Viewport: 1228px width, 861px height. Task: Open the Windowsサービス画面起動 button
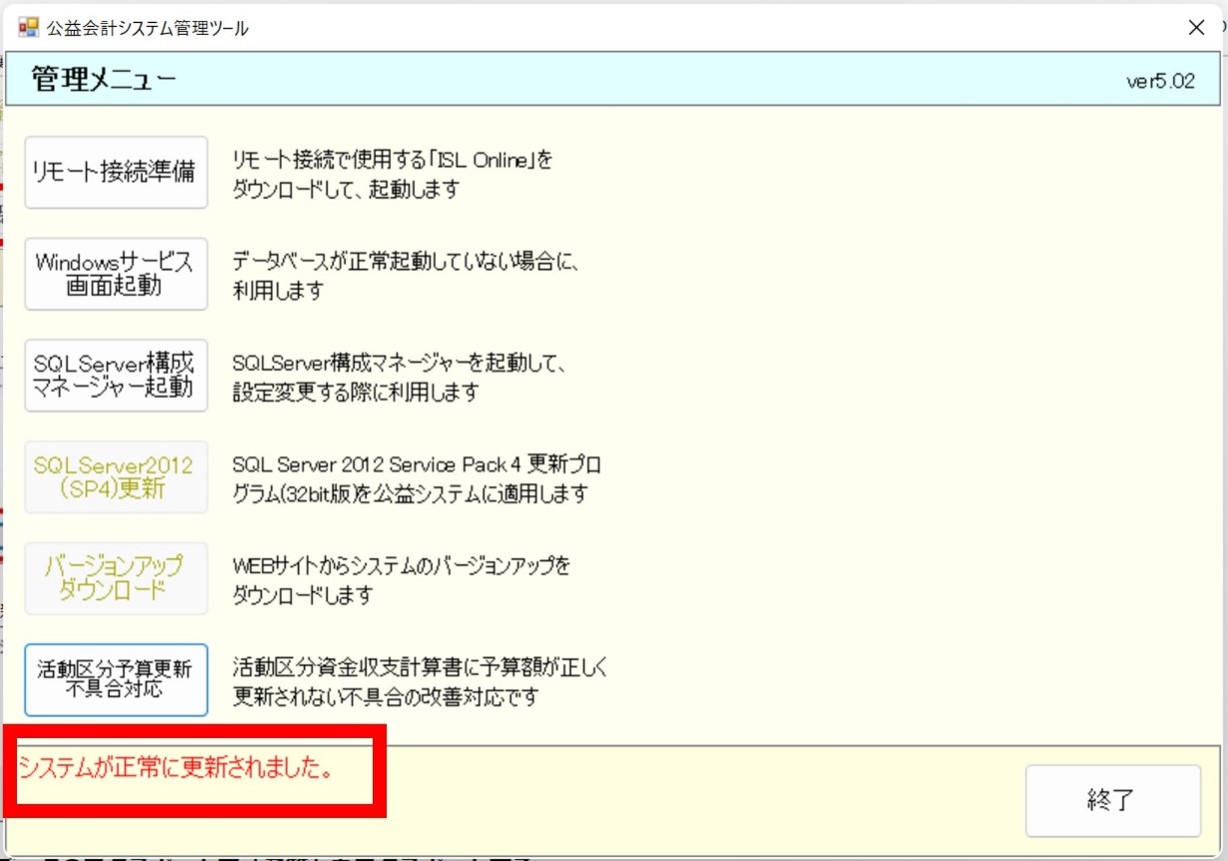click(x=116, y=274)
